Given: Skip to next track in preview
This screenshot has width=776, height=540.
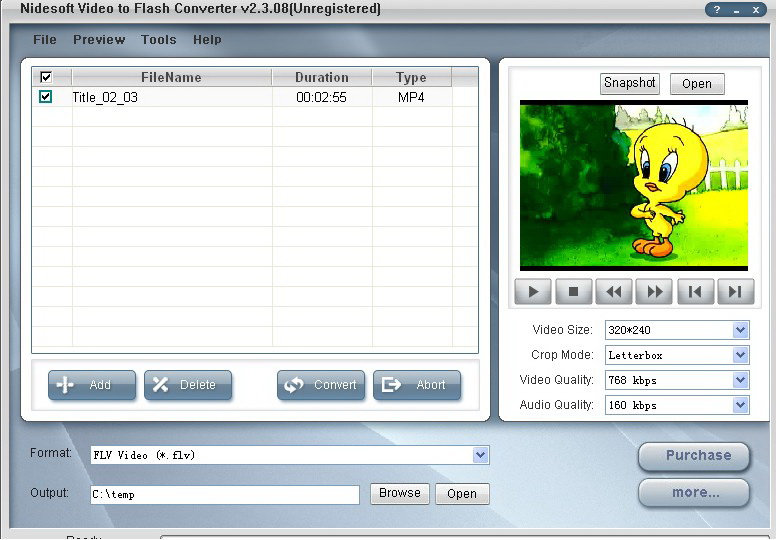Looking at the screenshot, I should click(x=735, y=292).
